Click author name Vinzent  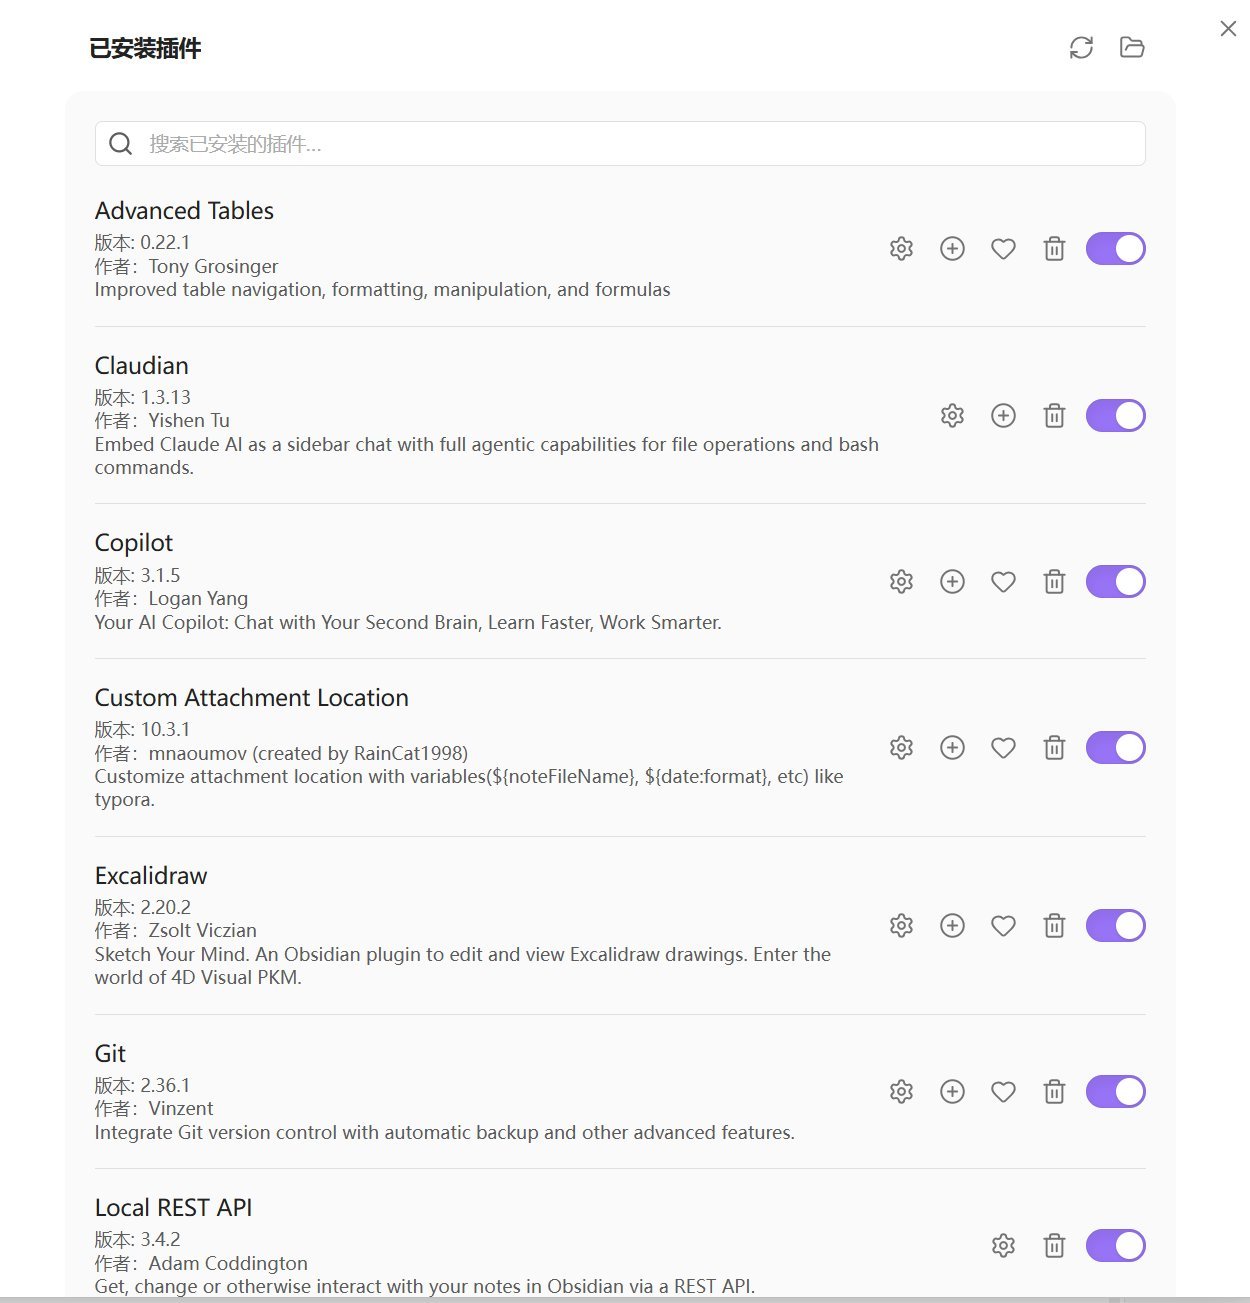[x=181, y=1108]
